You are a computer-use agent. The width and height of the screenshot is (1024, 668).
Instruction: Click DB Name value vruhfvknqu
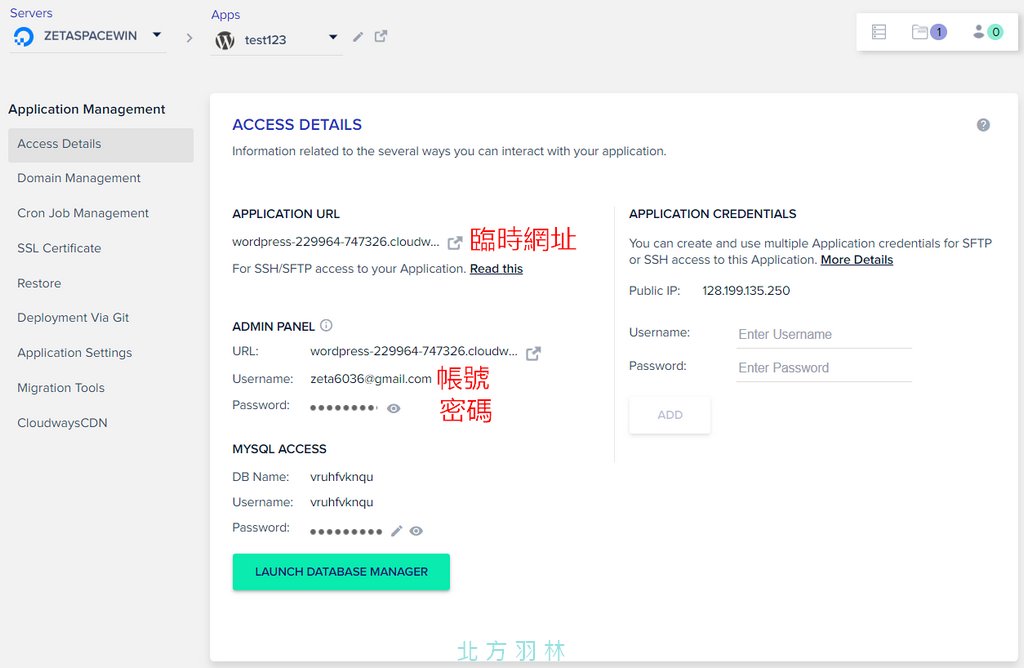pos(342,477)
